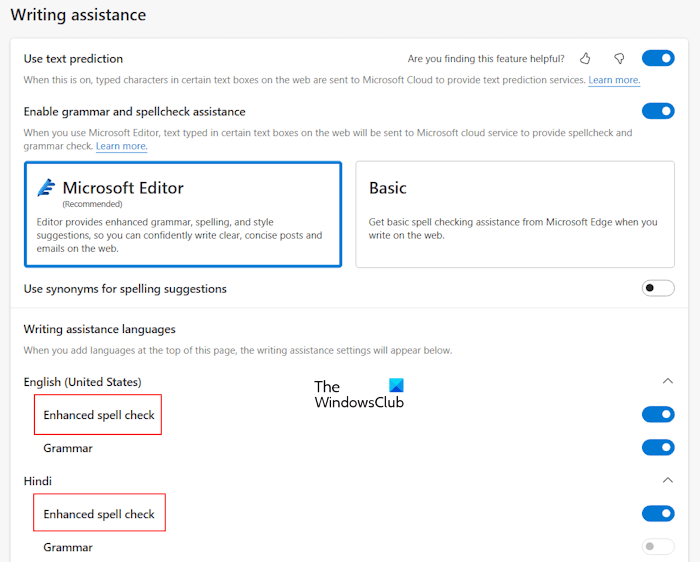Select the Basic spell check card
Image resolution: width=700 pixels, height=562 pixels.
pyautogui.click(x=515, y=214)
